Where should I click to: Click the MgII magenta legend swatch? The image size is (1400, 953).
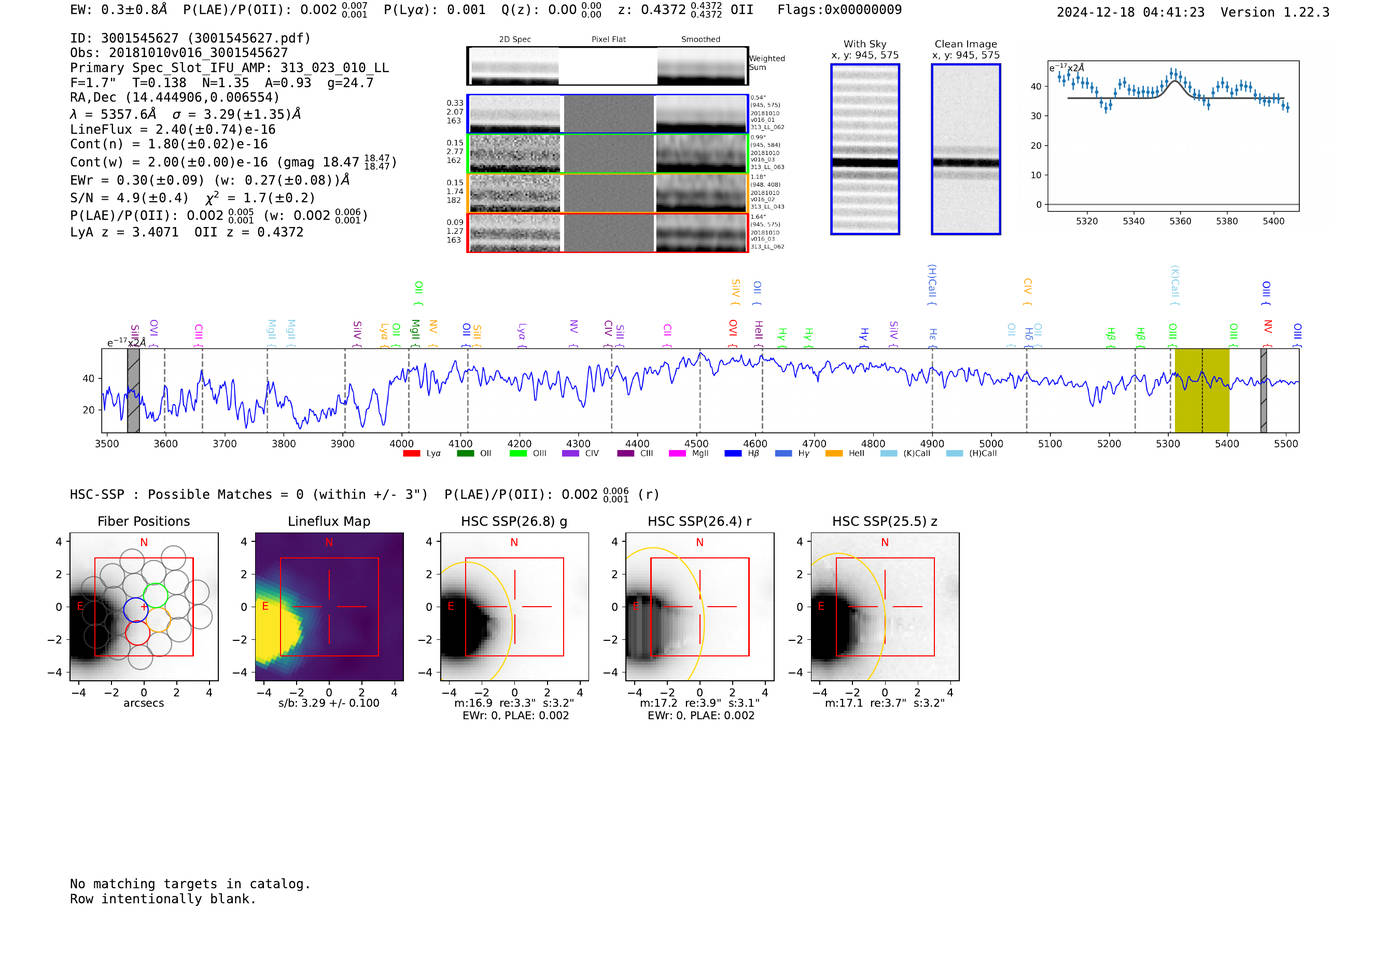tap(677, 454)
